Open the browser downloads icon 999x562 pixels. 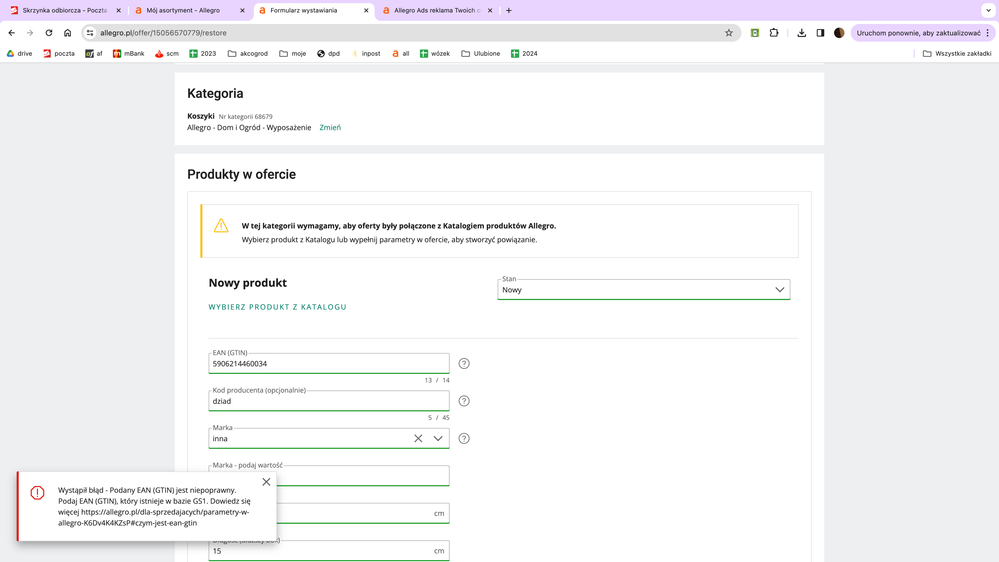pyautogui.click(x=801, y=33)
